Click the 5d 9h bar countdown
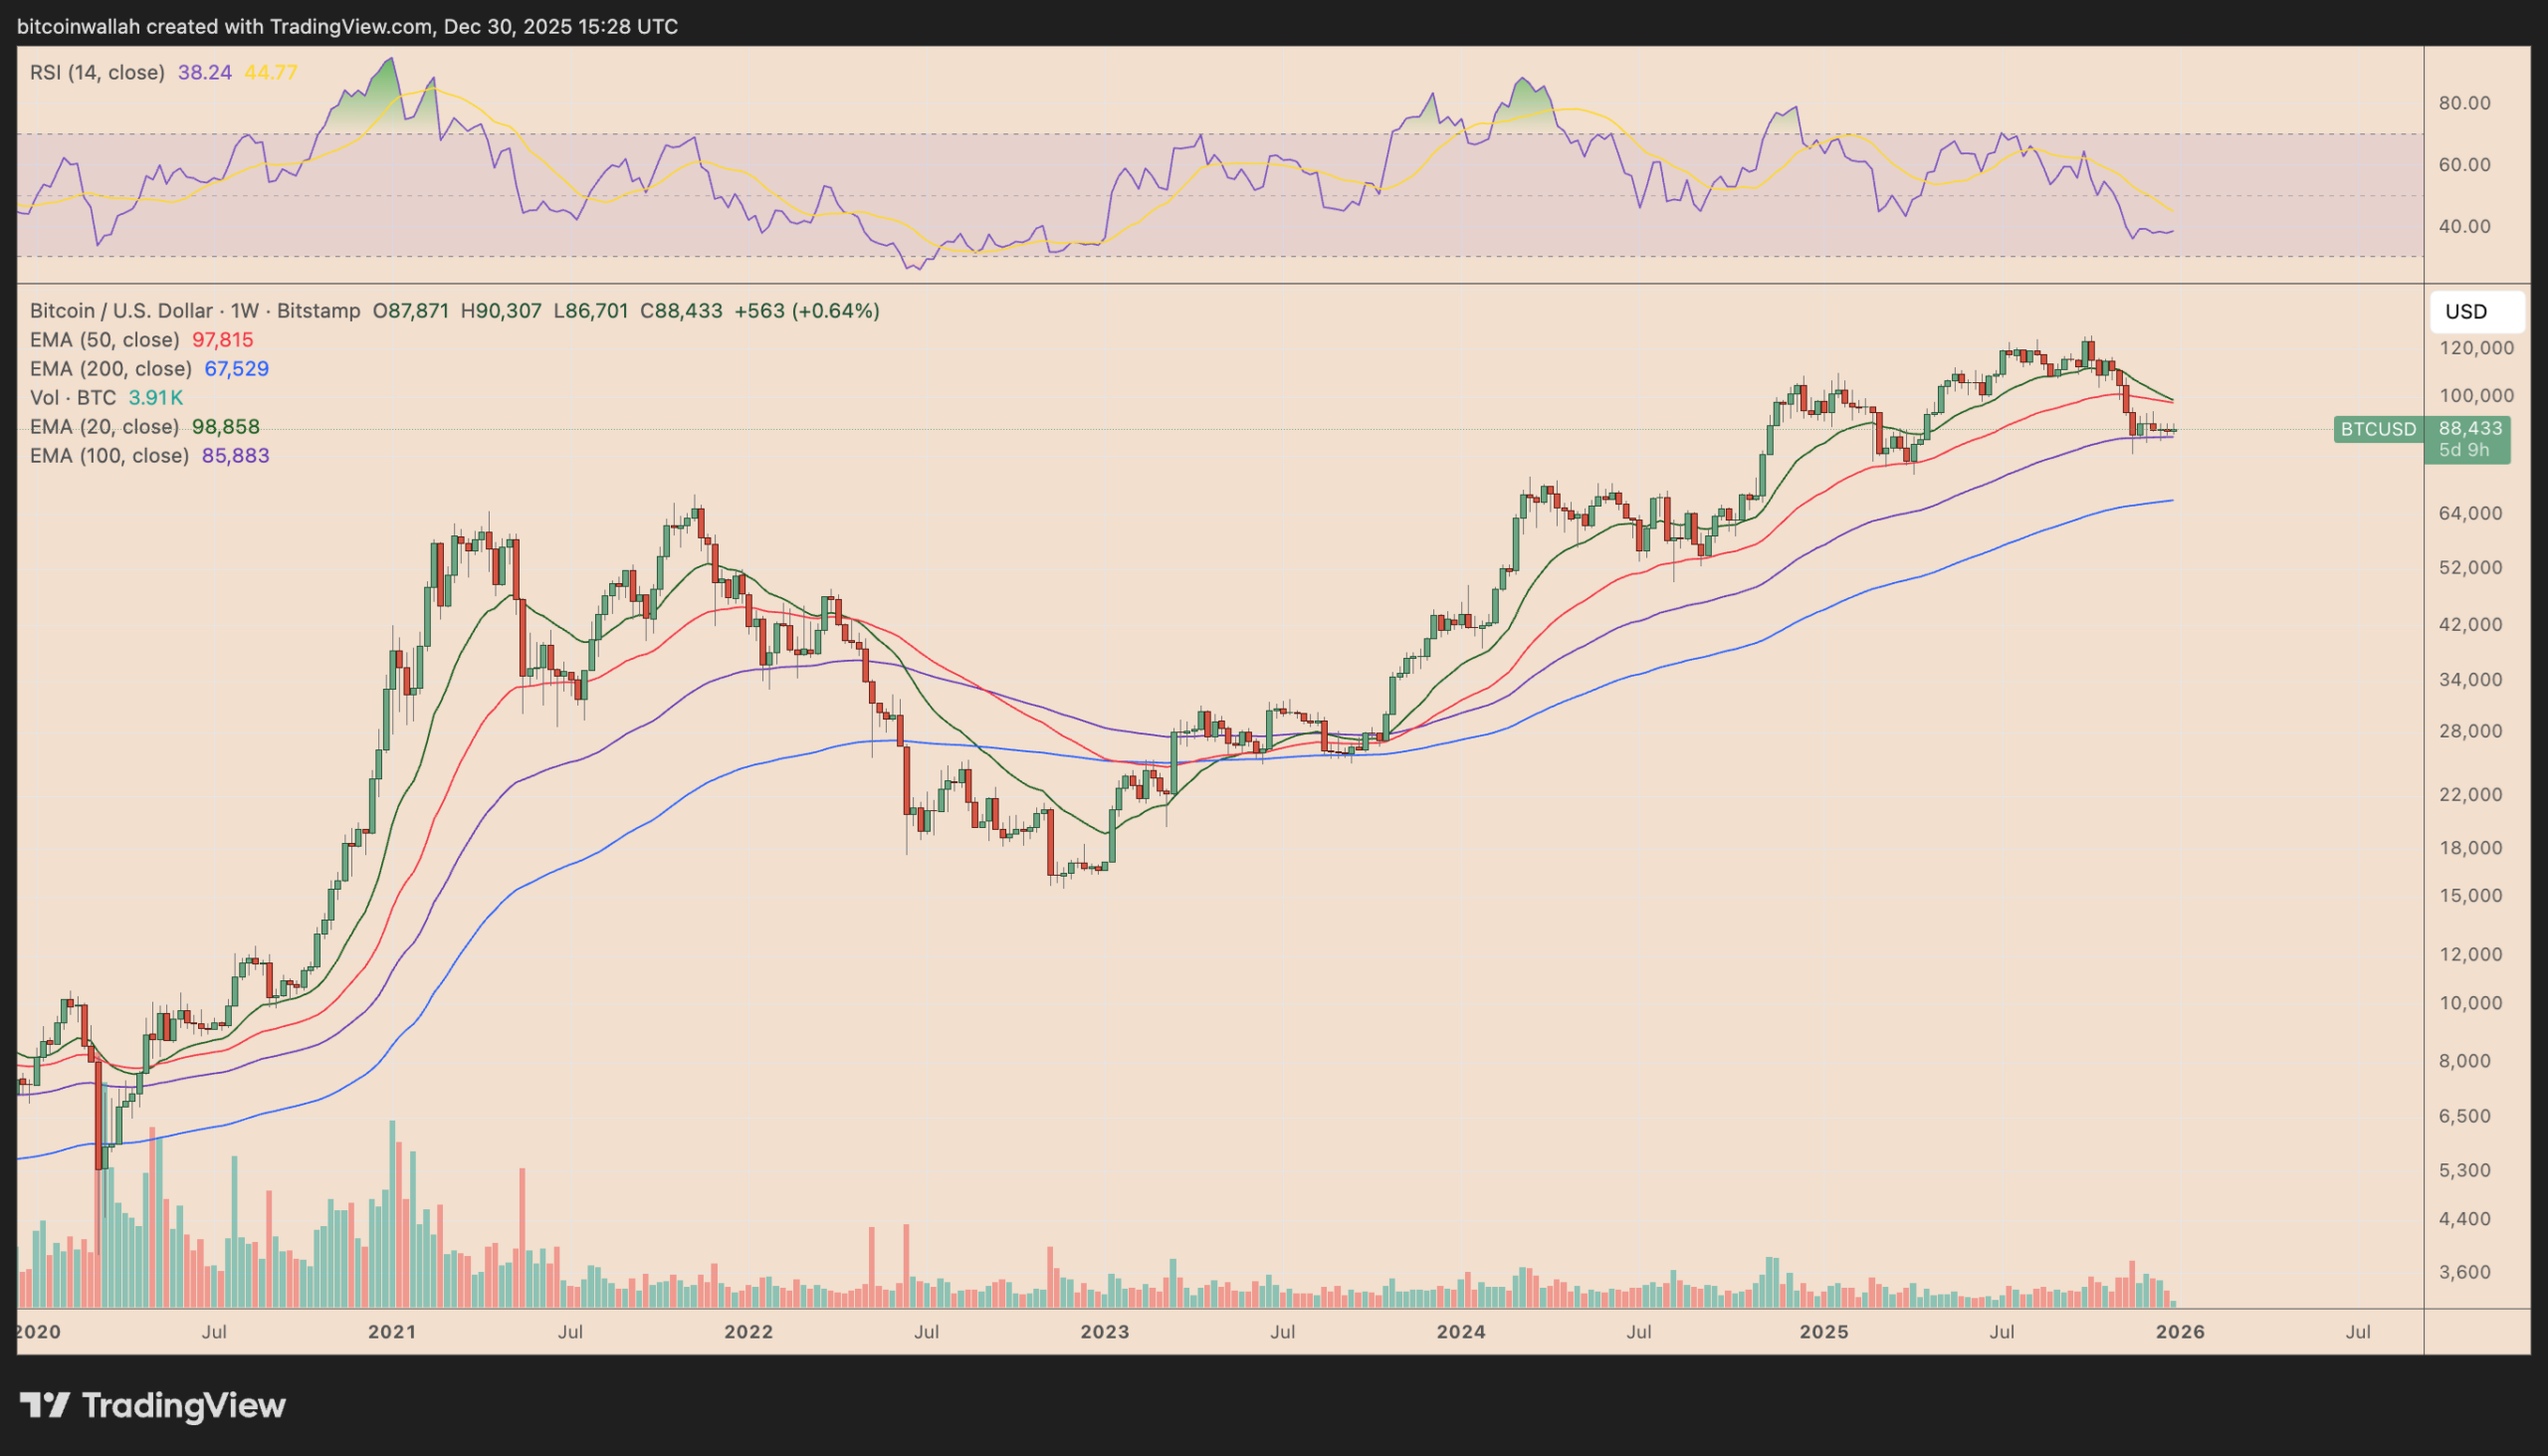The width and height of the screenshot is (2548, 1456). point(2463,450)
